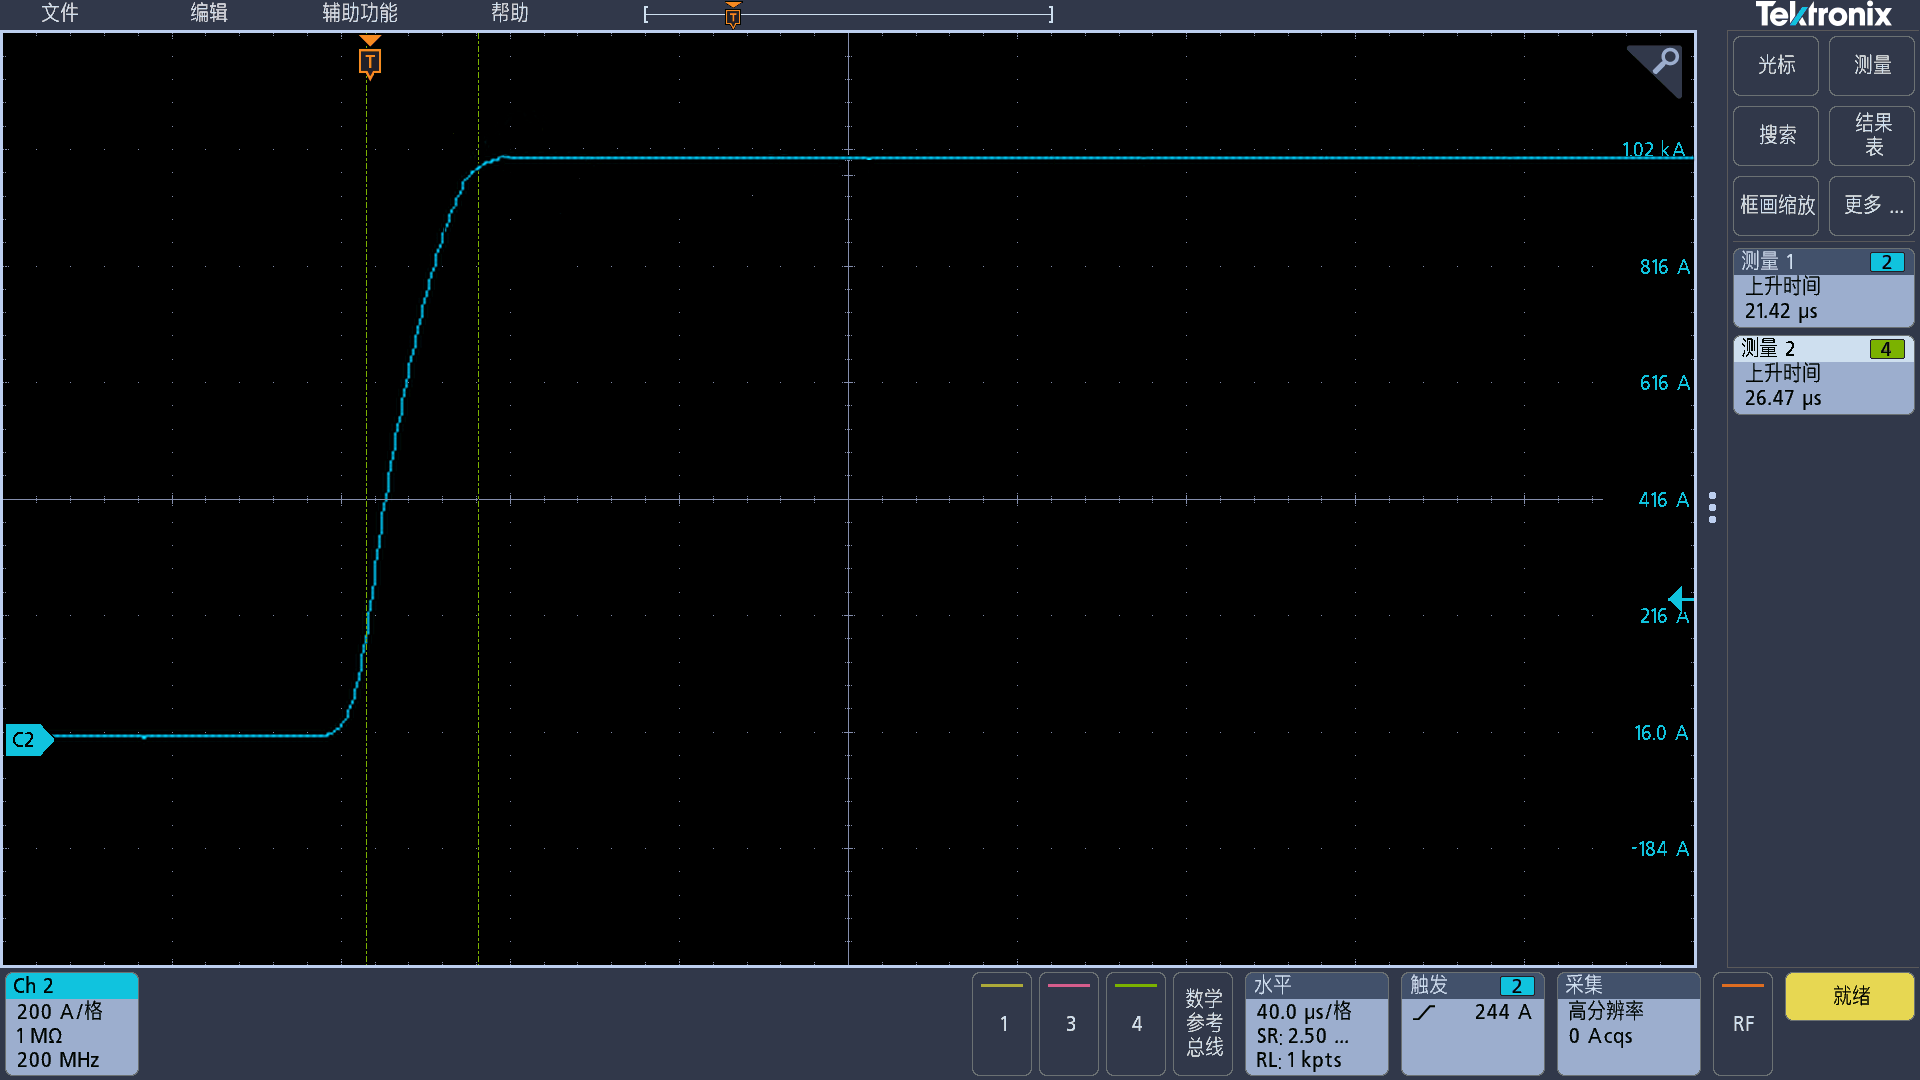The width and height of the screenshot is (1920, 1080).
Task: Click the RF channel button
Action: pos(1743,1023)
